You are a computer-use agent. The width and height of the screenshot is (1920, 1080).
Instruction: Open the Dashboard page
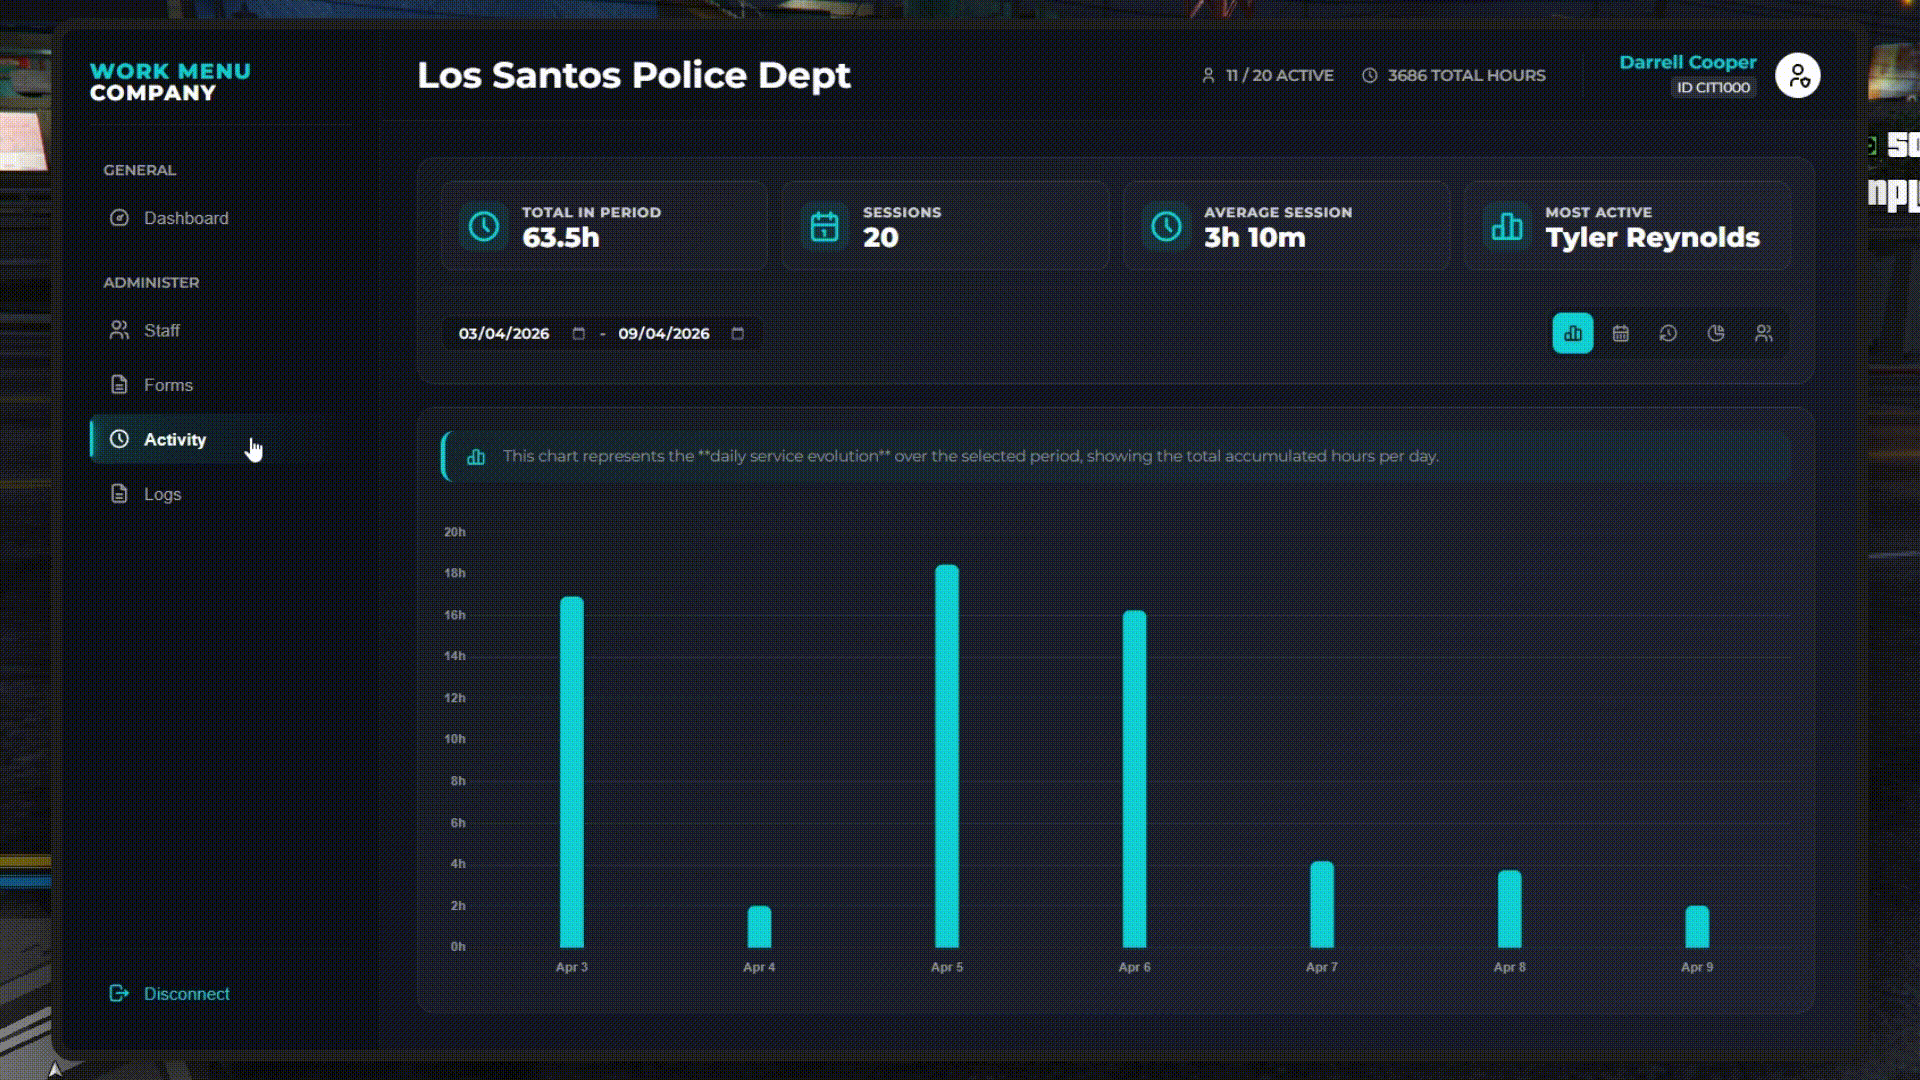(185, 218)
